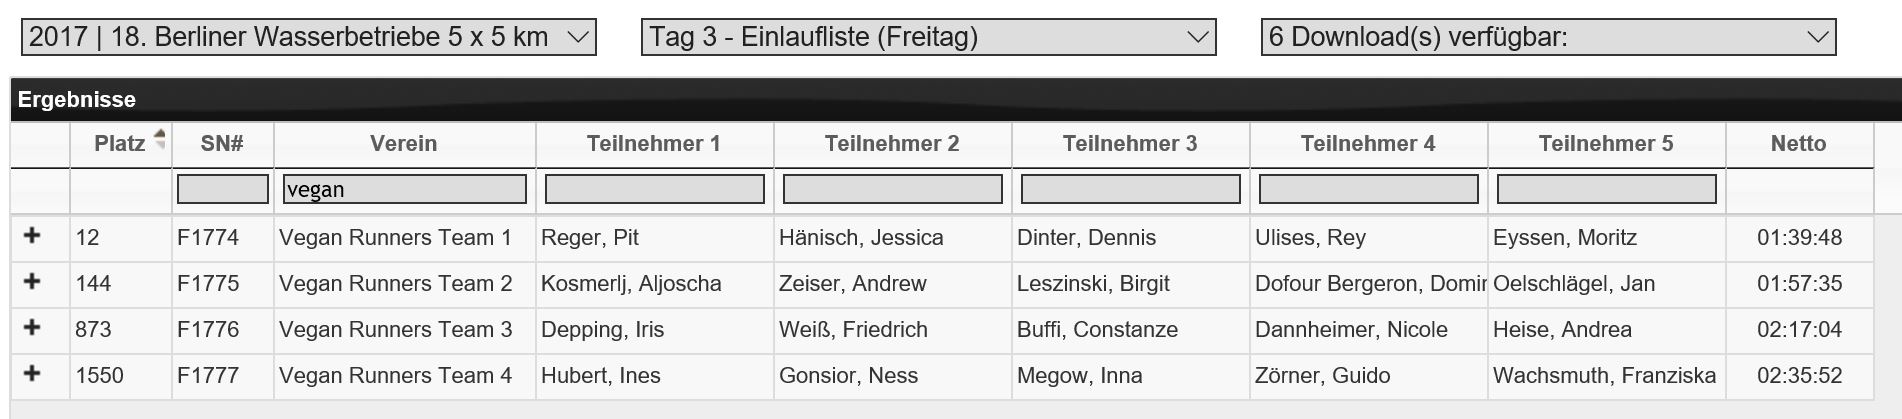The height and width of the screenshot is (419, 1902).
Task: Click the Teilnehmer 3 filter input
Action: click(1130, 189)
